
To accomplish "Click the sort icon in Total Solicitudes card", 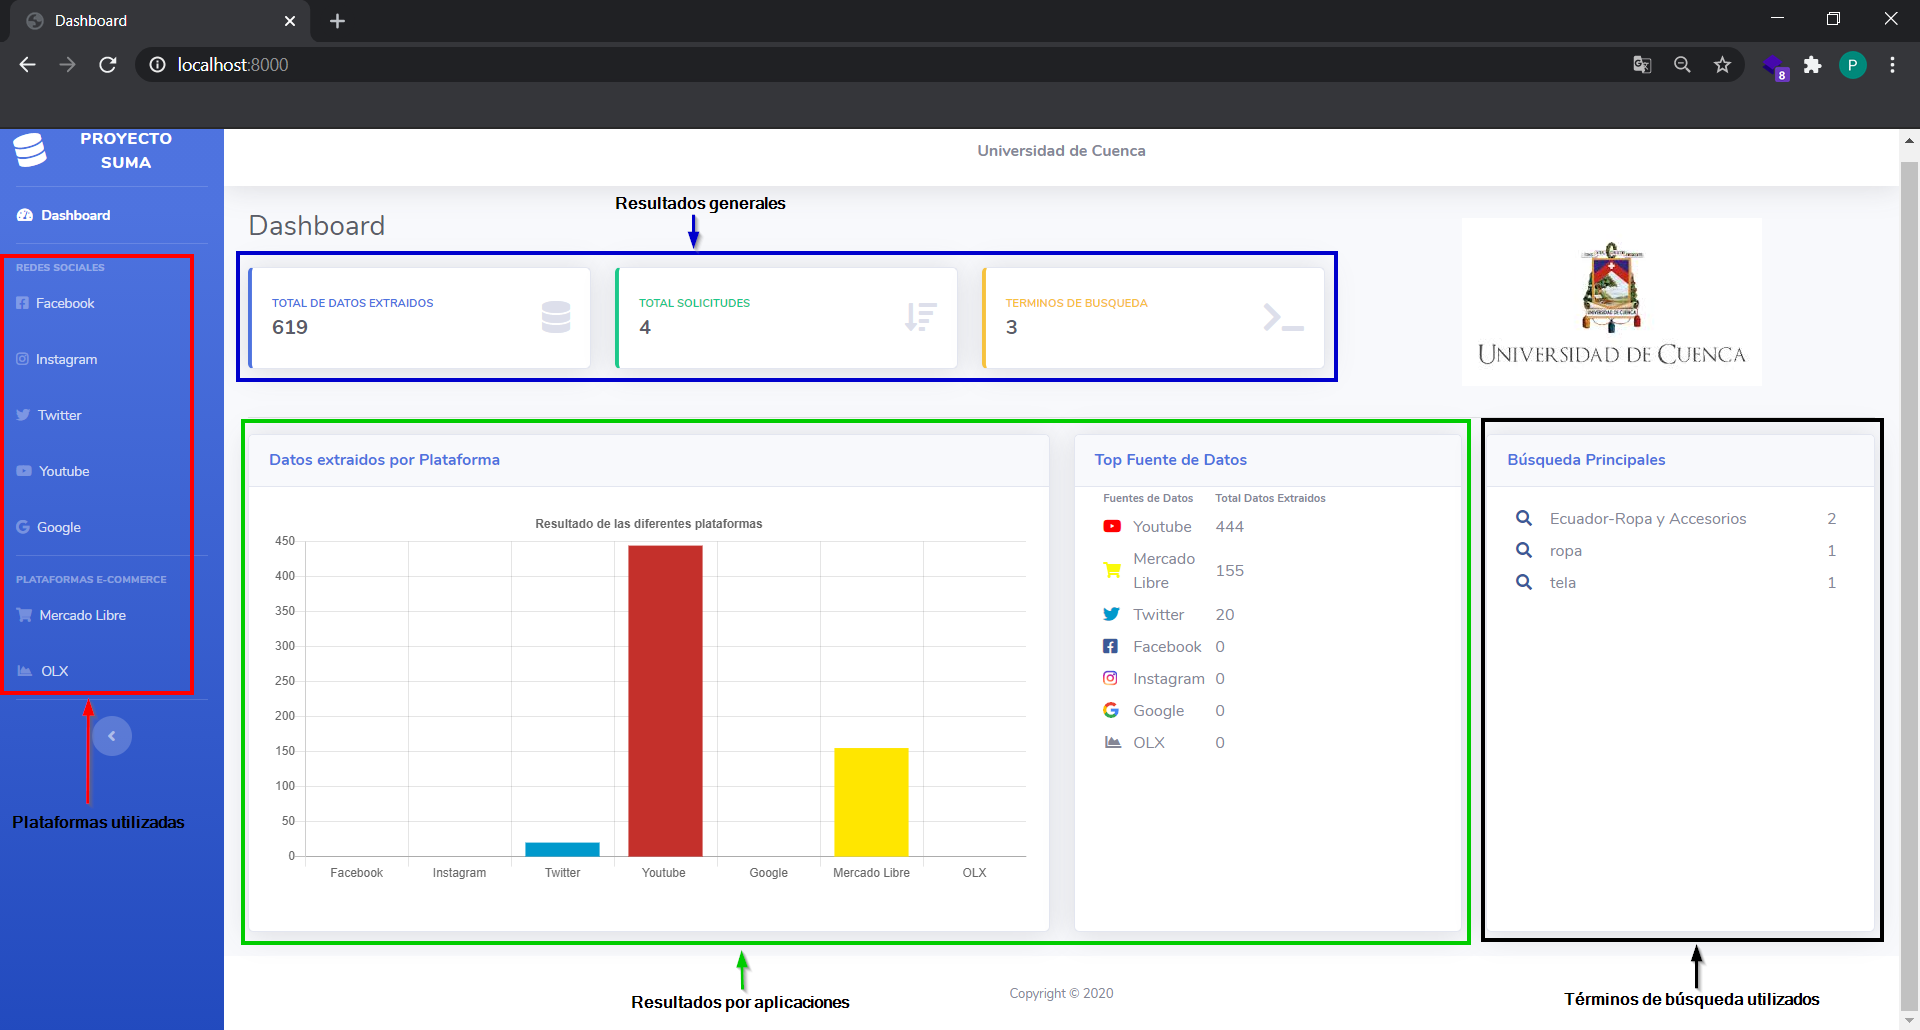I will coord(920,317).
